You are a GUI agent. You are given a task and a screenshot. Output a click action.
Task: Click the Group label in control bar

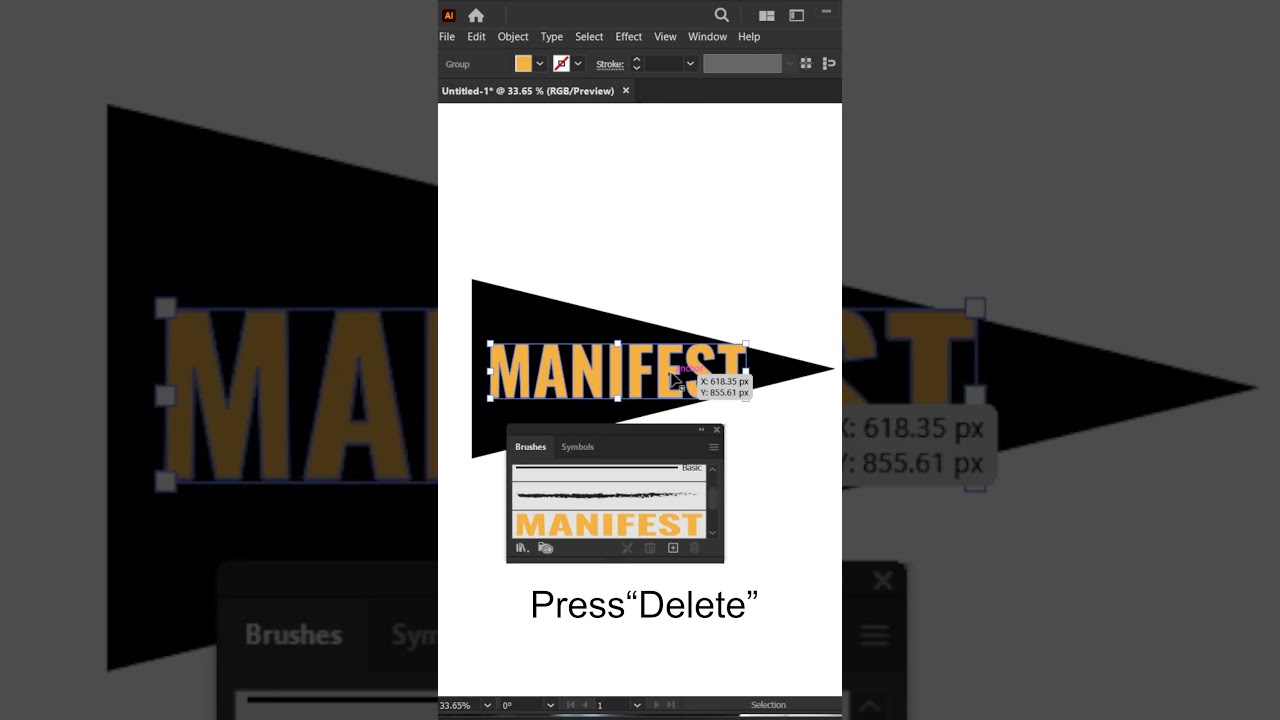click(457, 64)
